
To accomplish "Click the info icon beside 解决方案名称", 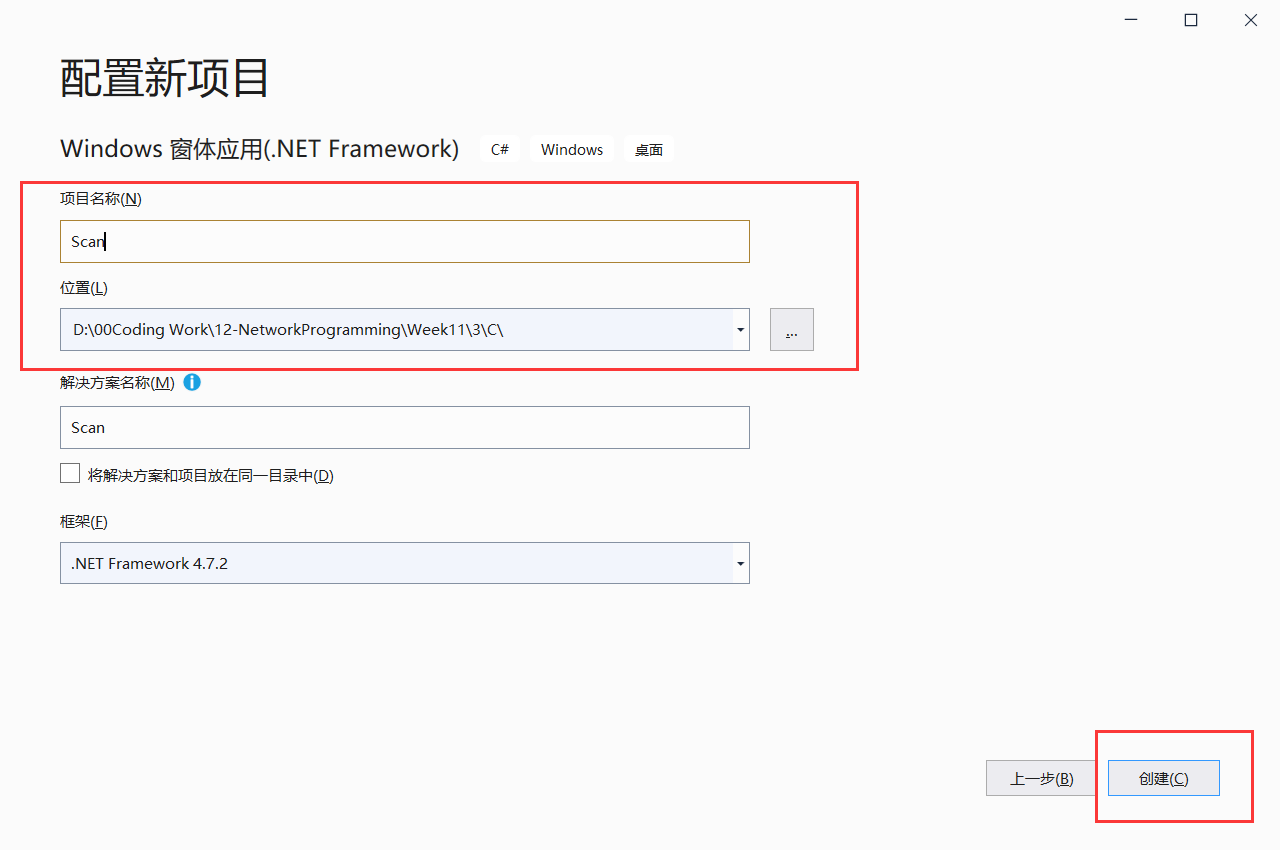I will 192,382.
